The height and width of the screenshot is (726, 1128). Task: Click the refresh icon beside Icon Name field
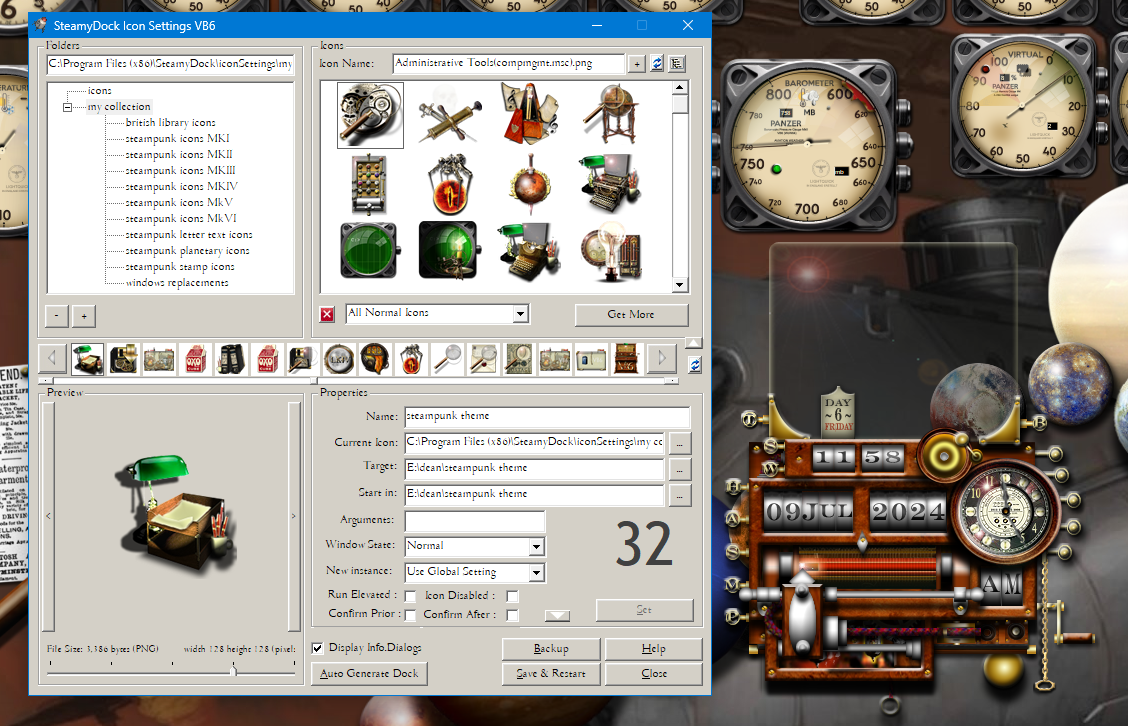[658, 63]
